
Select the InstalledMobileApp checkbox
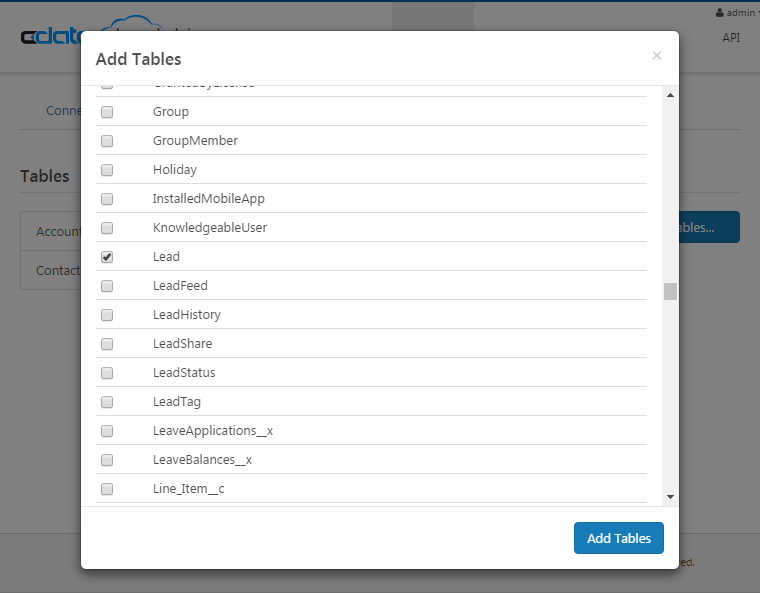pyautogui.click(x=107, y=199)
